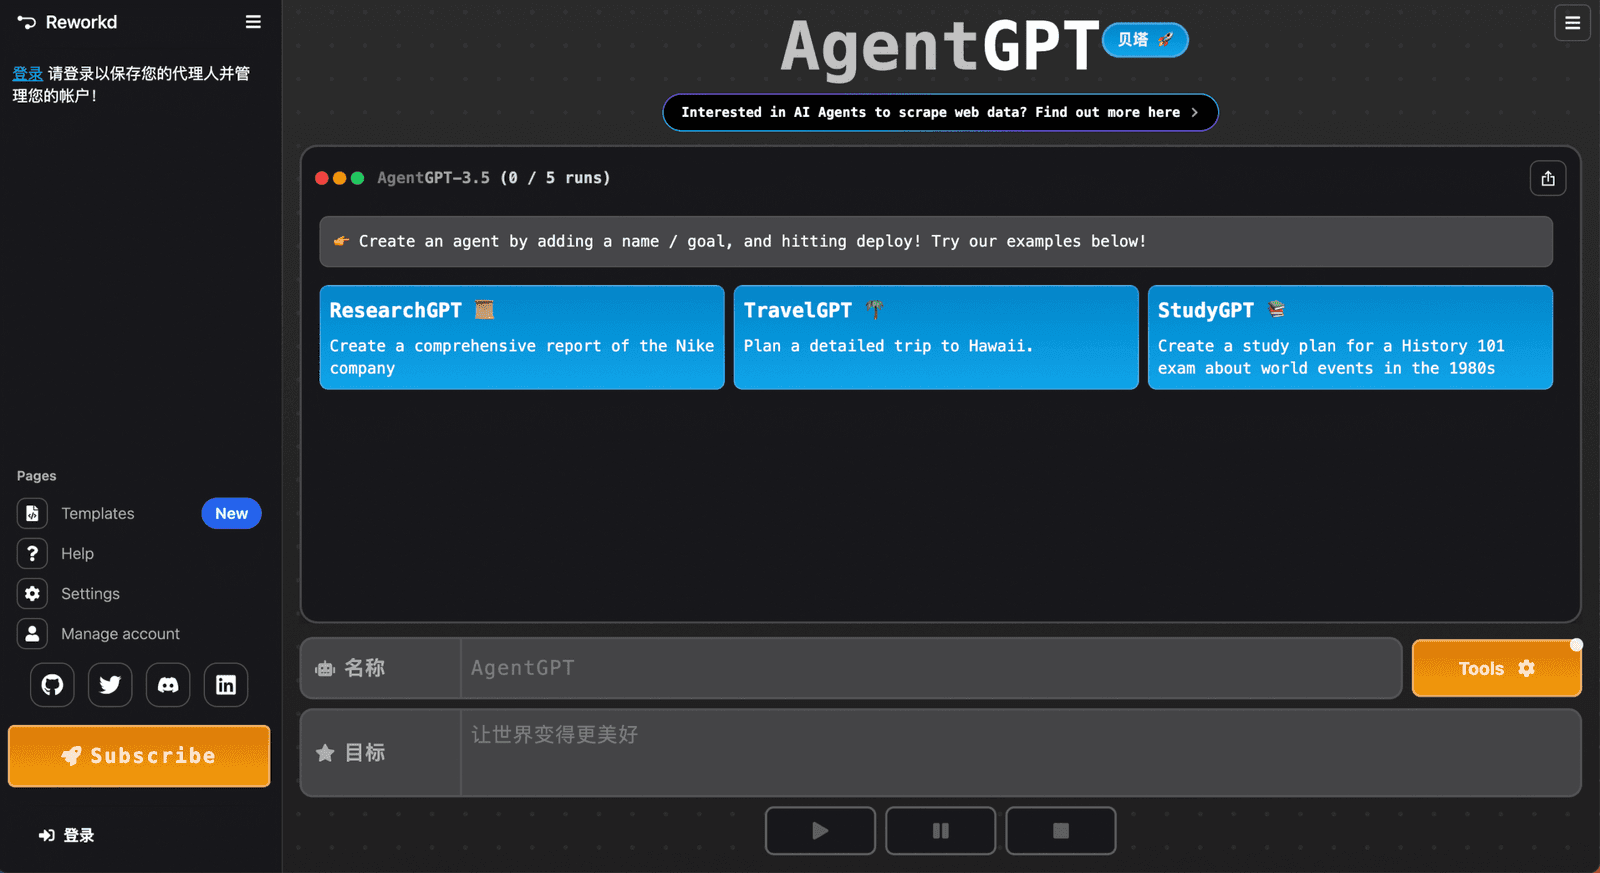The height and width of the screenshot is (873, 1600).
Task: Open the Templates page
Action: tap(97, 514)
